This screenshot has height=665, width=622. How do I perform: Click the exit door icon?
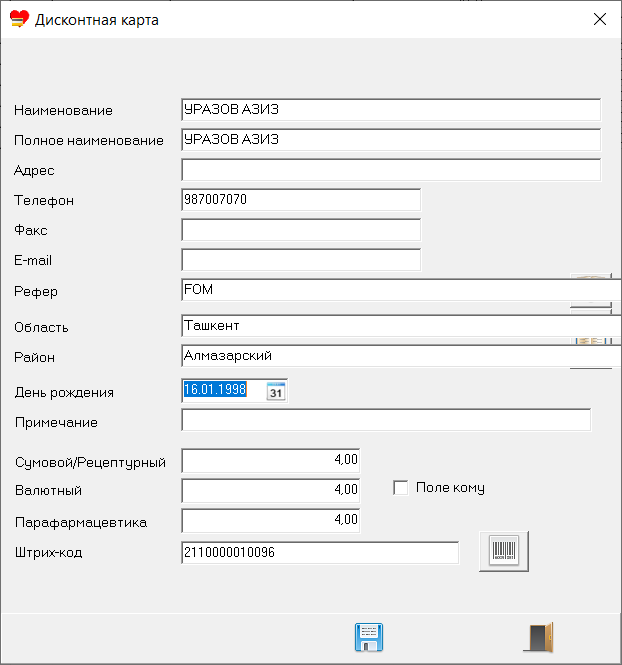[x=539, y=637]
